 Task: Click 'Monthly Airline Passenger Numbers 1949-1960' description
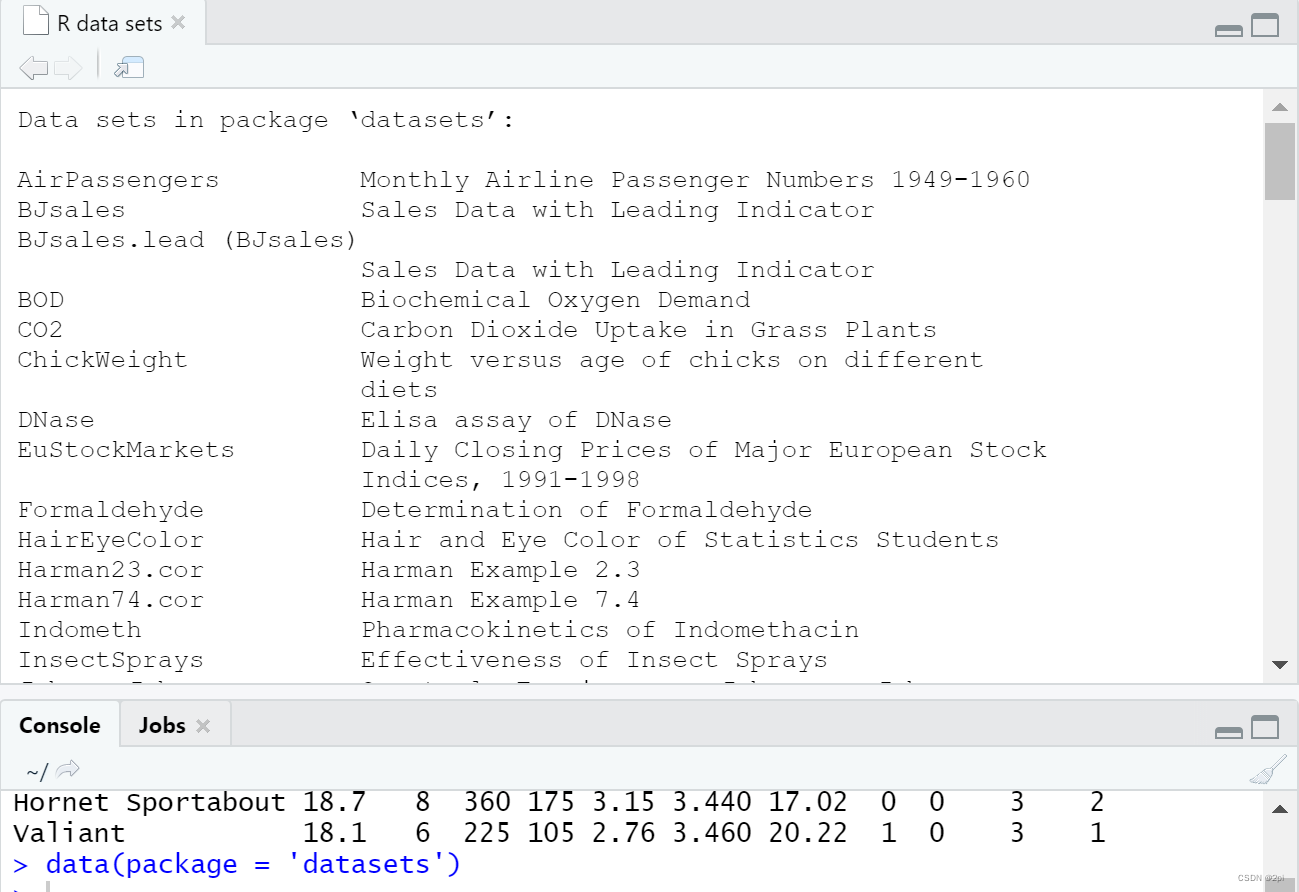pos(695,180)
